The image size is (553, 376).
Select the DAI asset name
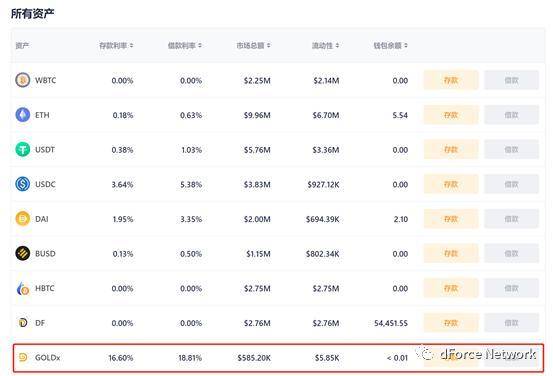[42, 219]
